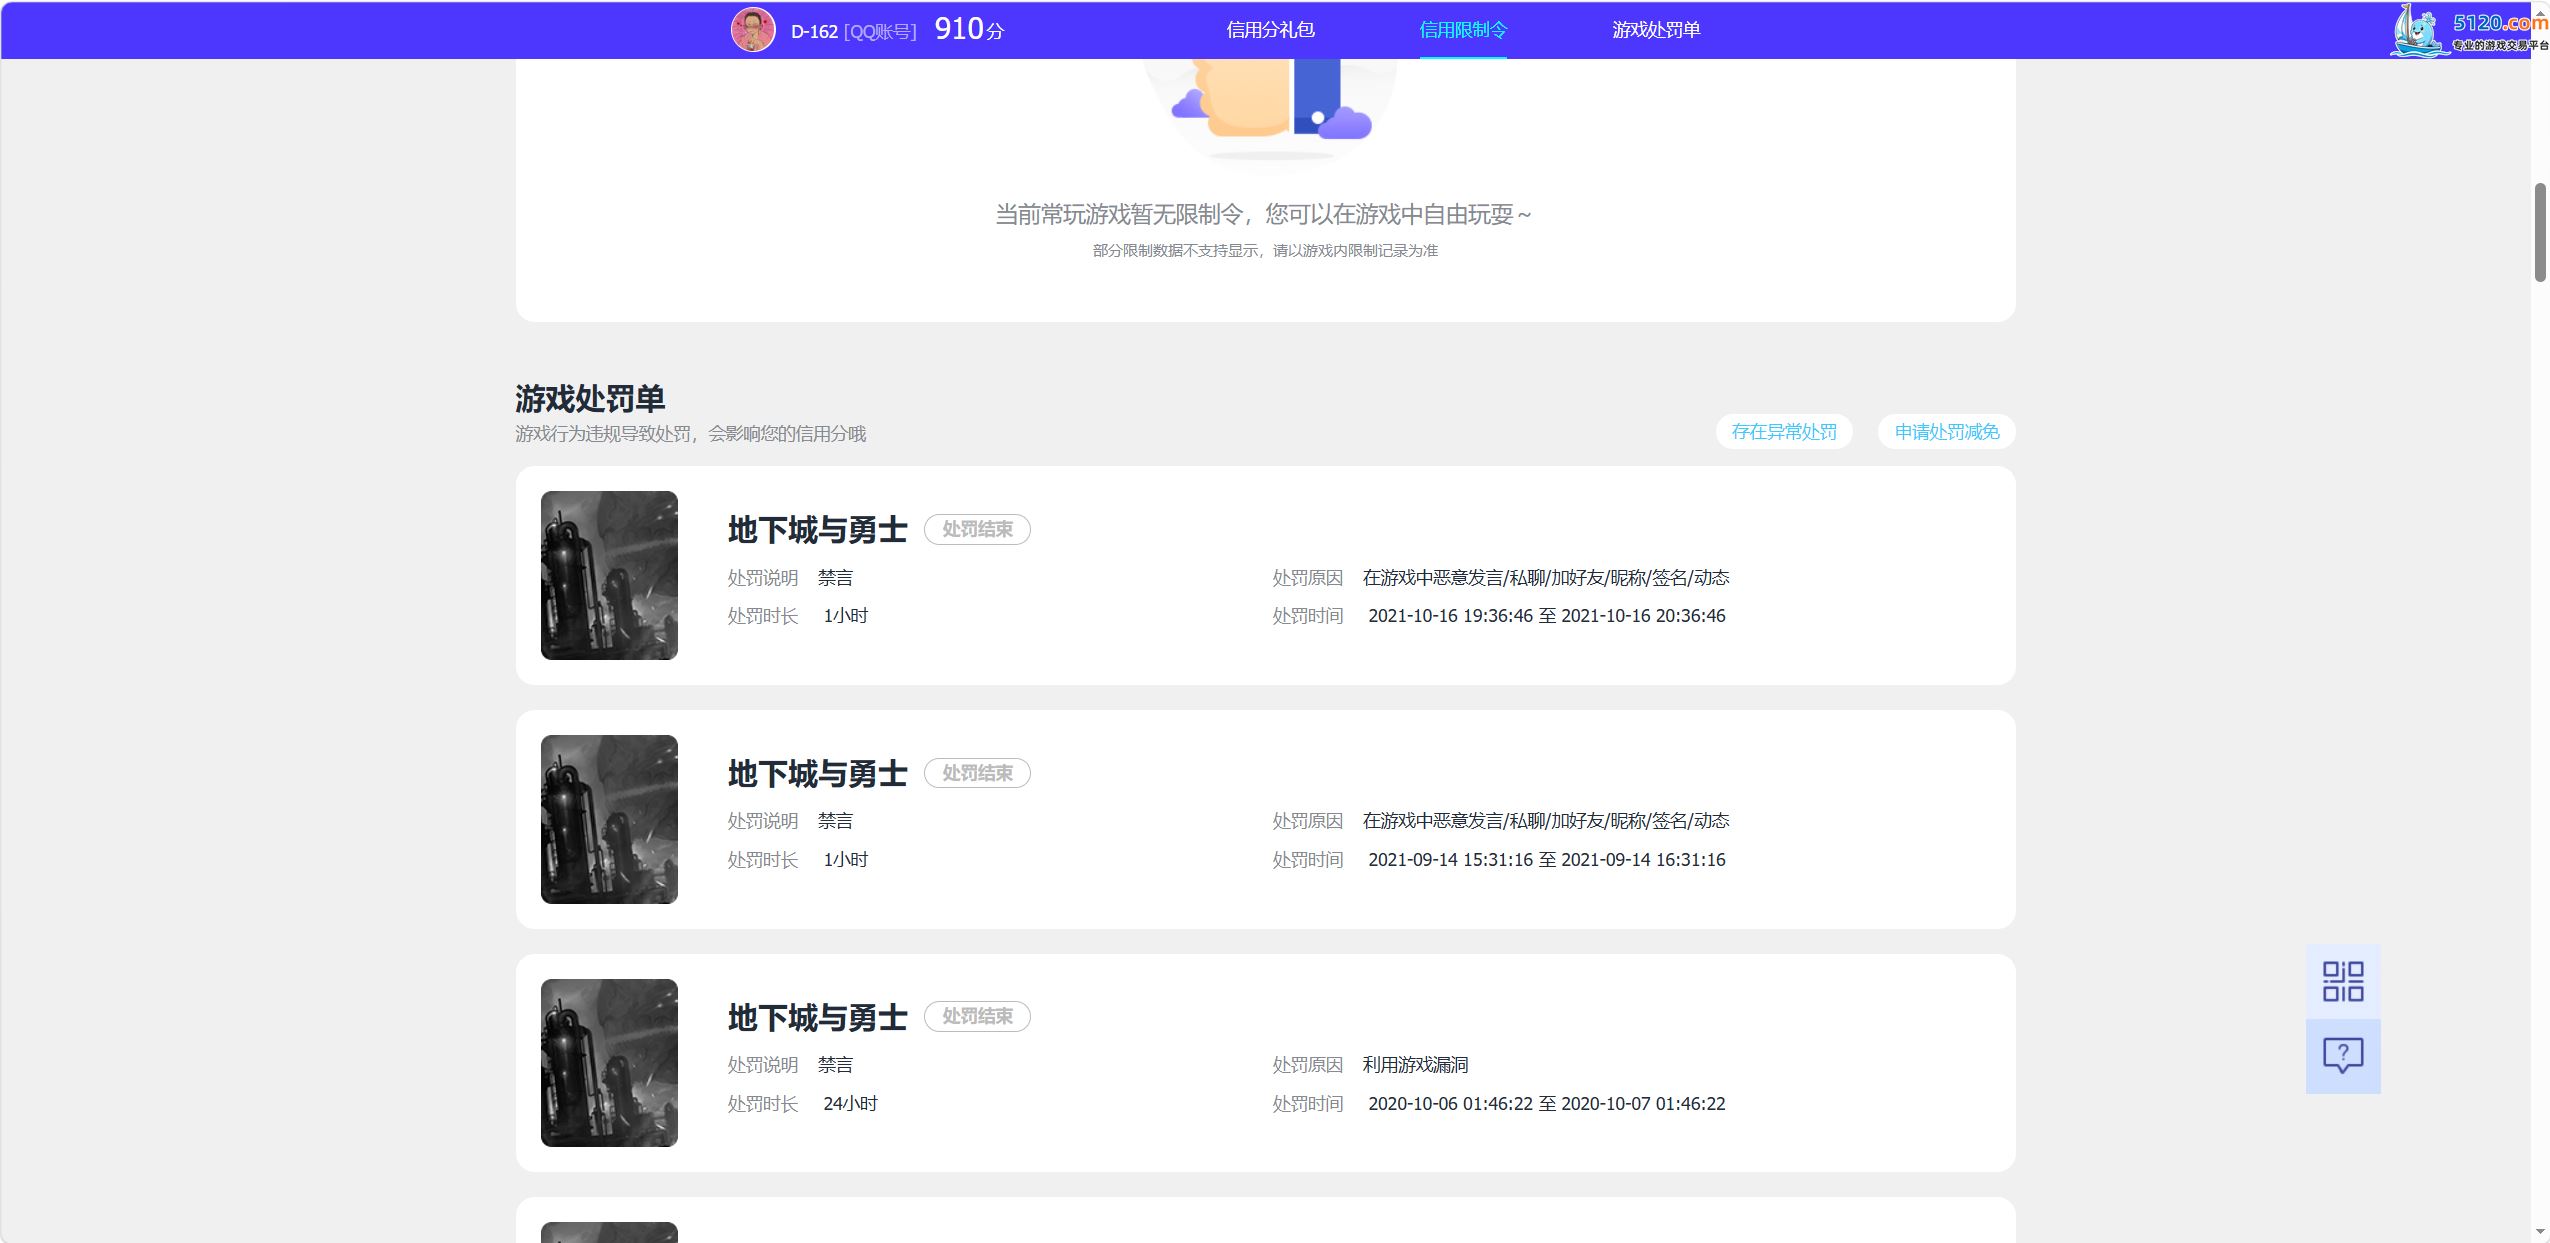Click the D-162 account name
The image size is (2550, 1243).
[814, 31]
